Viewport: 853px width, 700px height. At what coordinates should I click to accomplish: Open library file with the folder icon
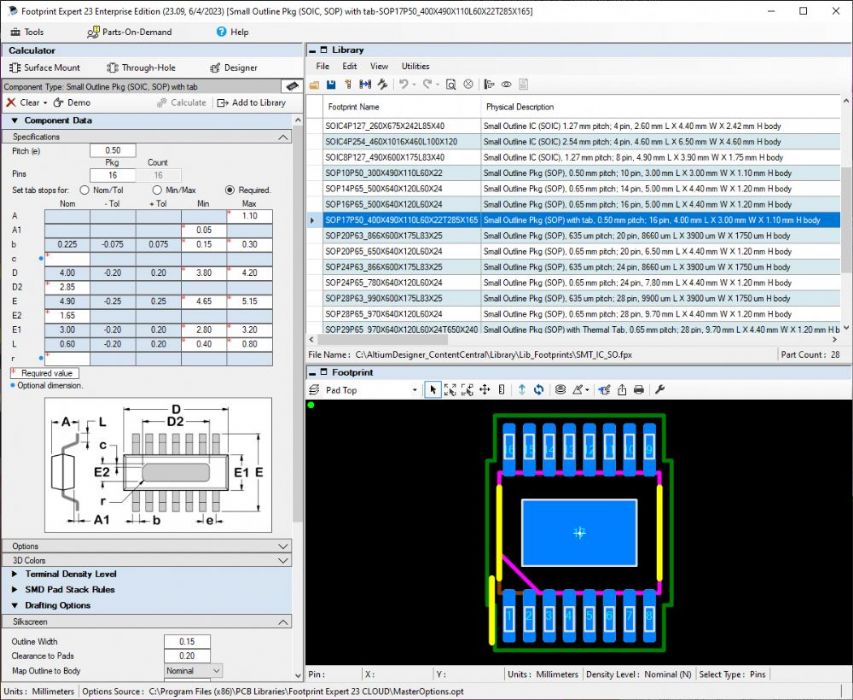[x=314, y=84]
